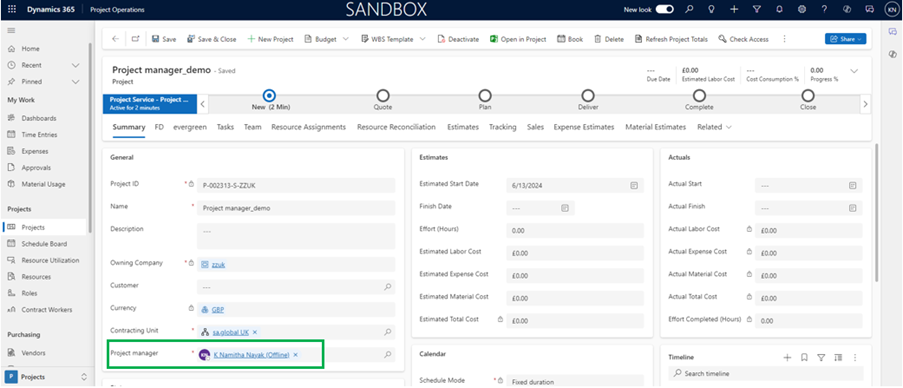
Task: Remove sa.global UK contracting unit
Action: click(255, 332)
